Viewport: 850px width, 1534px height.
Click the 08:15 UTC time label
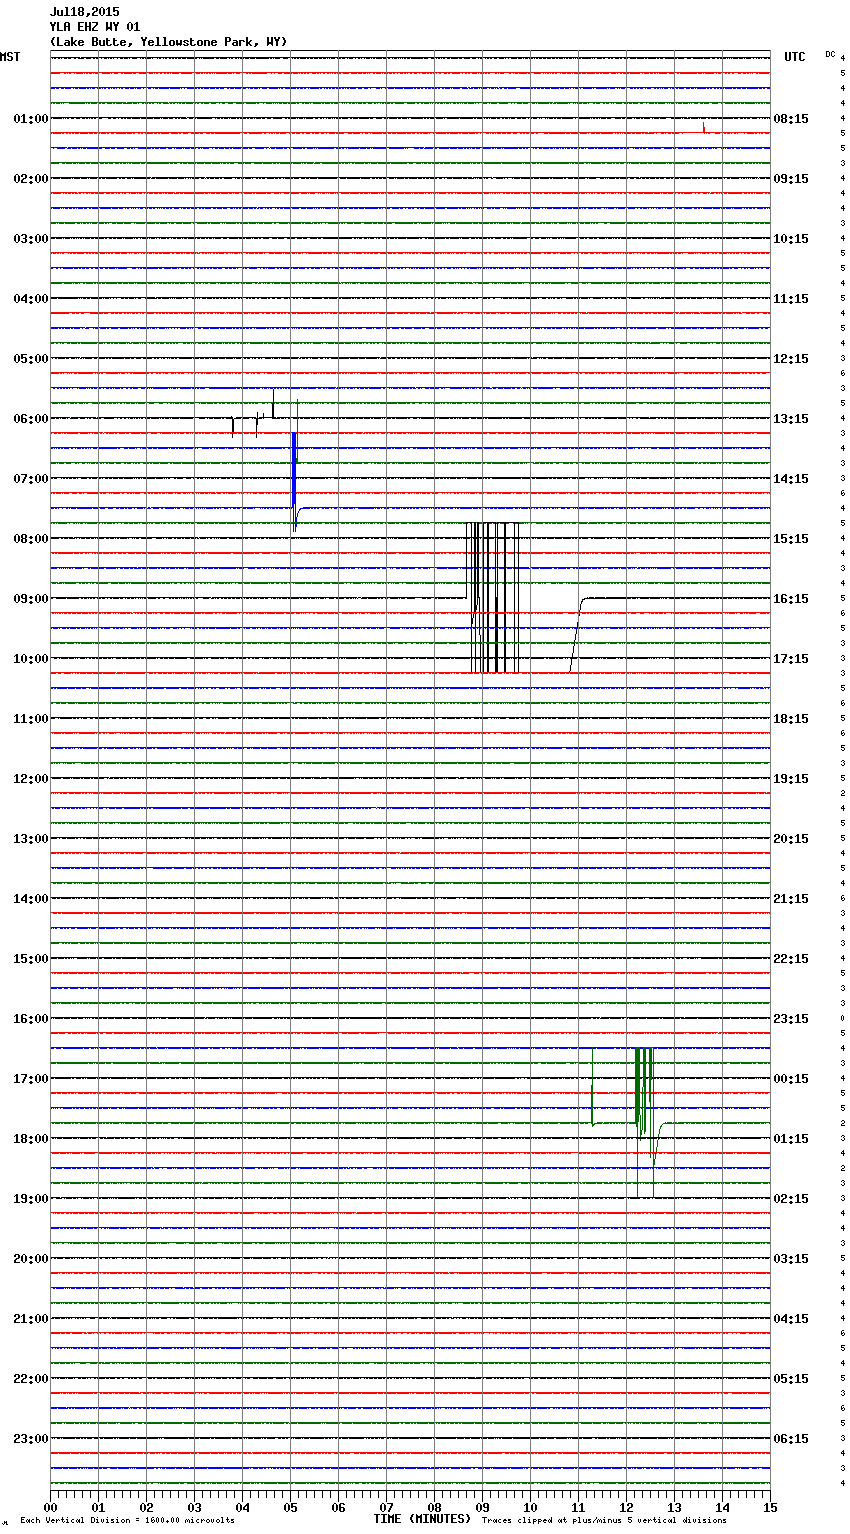791,119
